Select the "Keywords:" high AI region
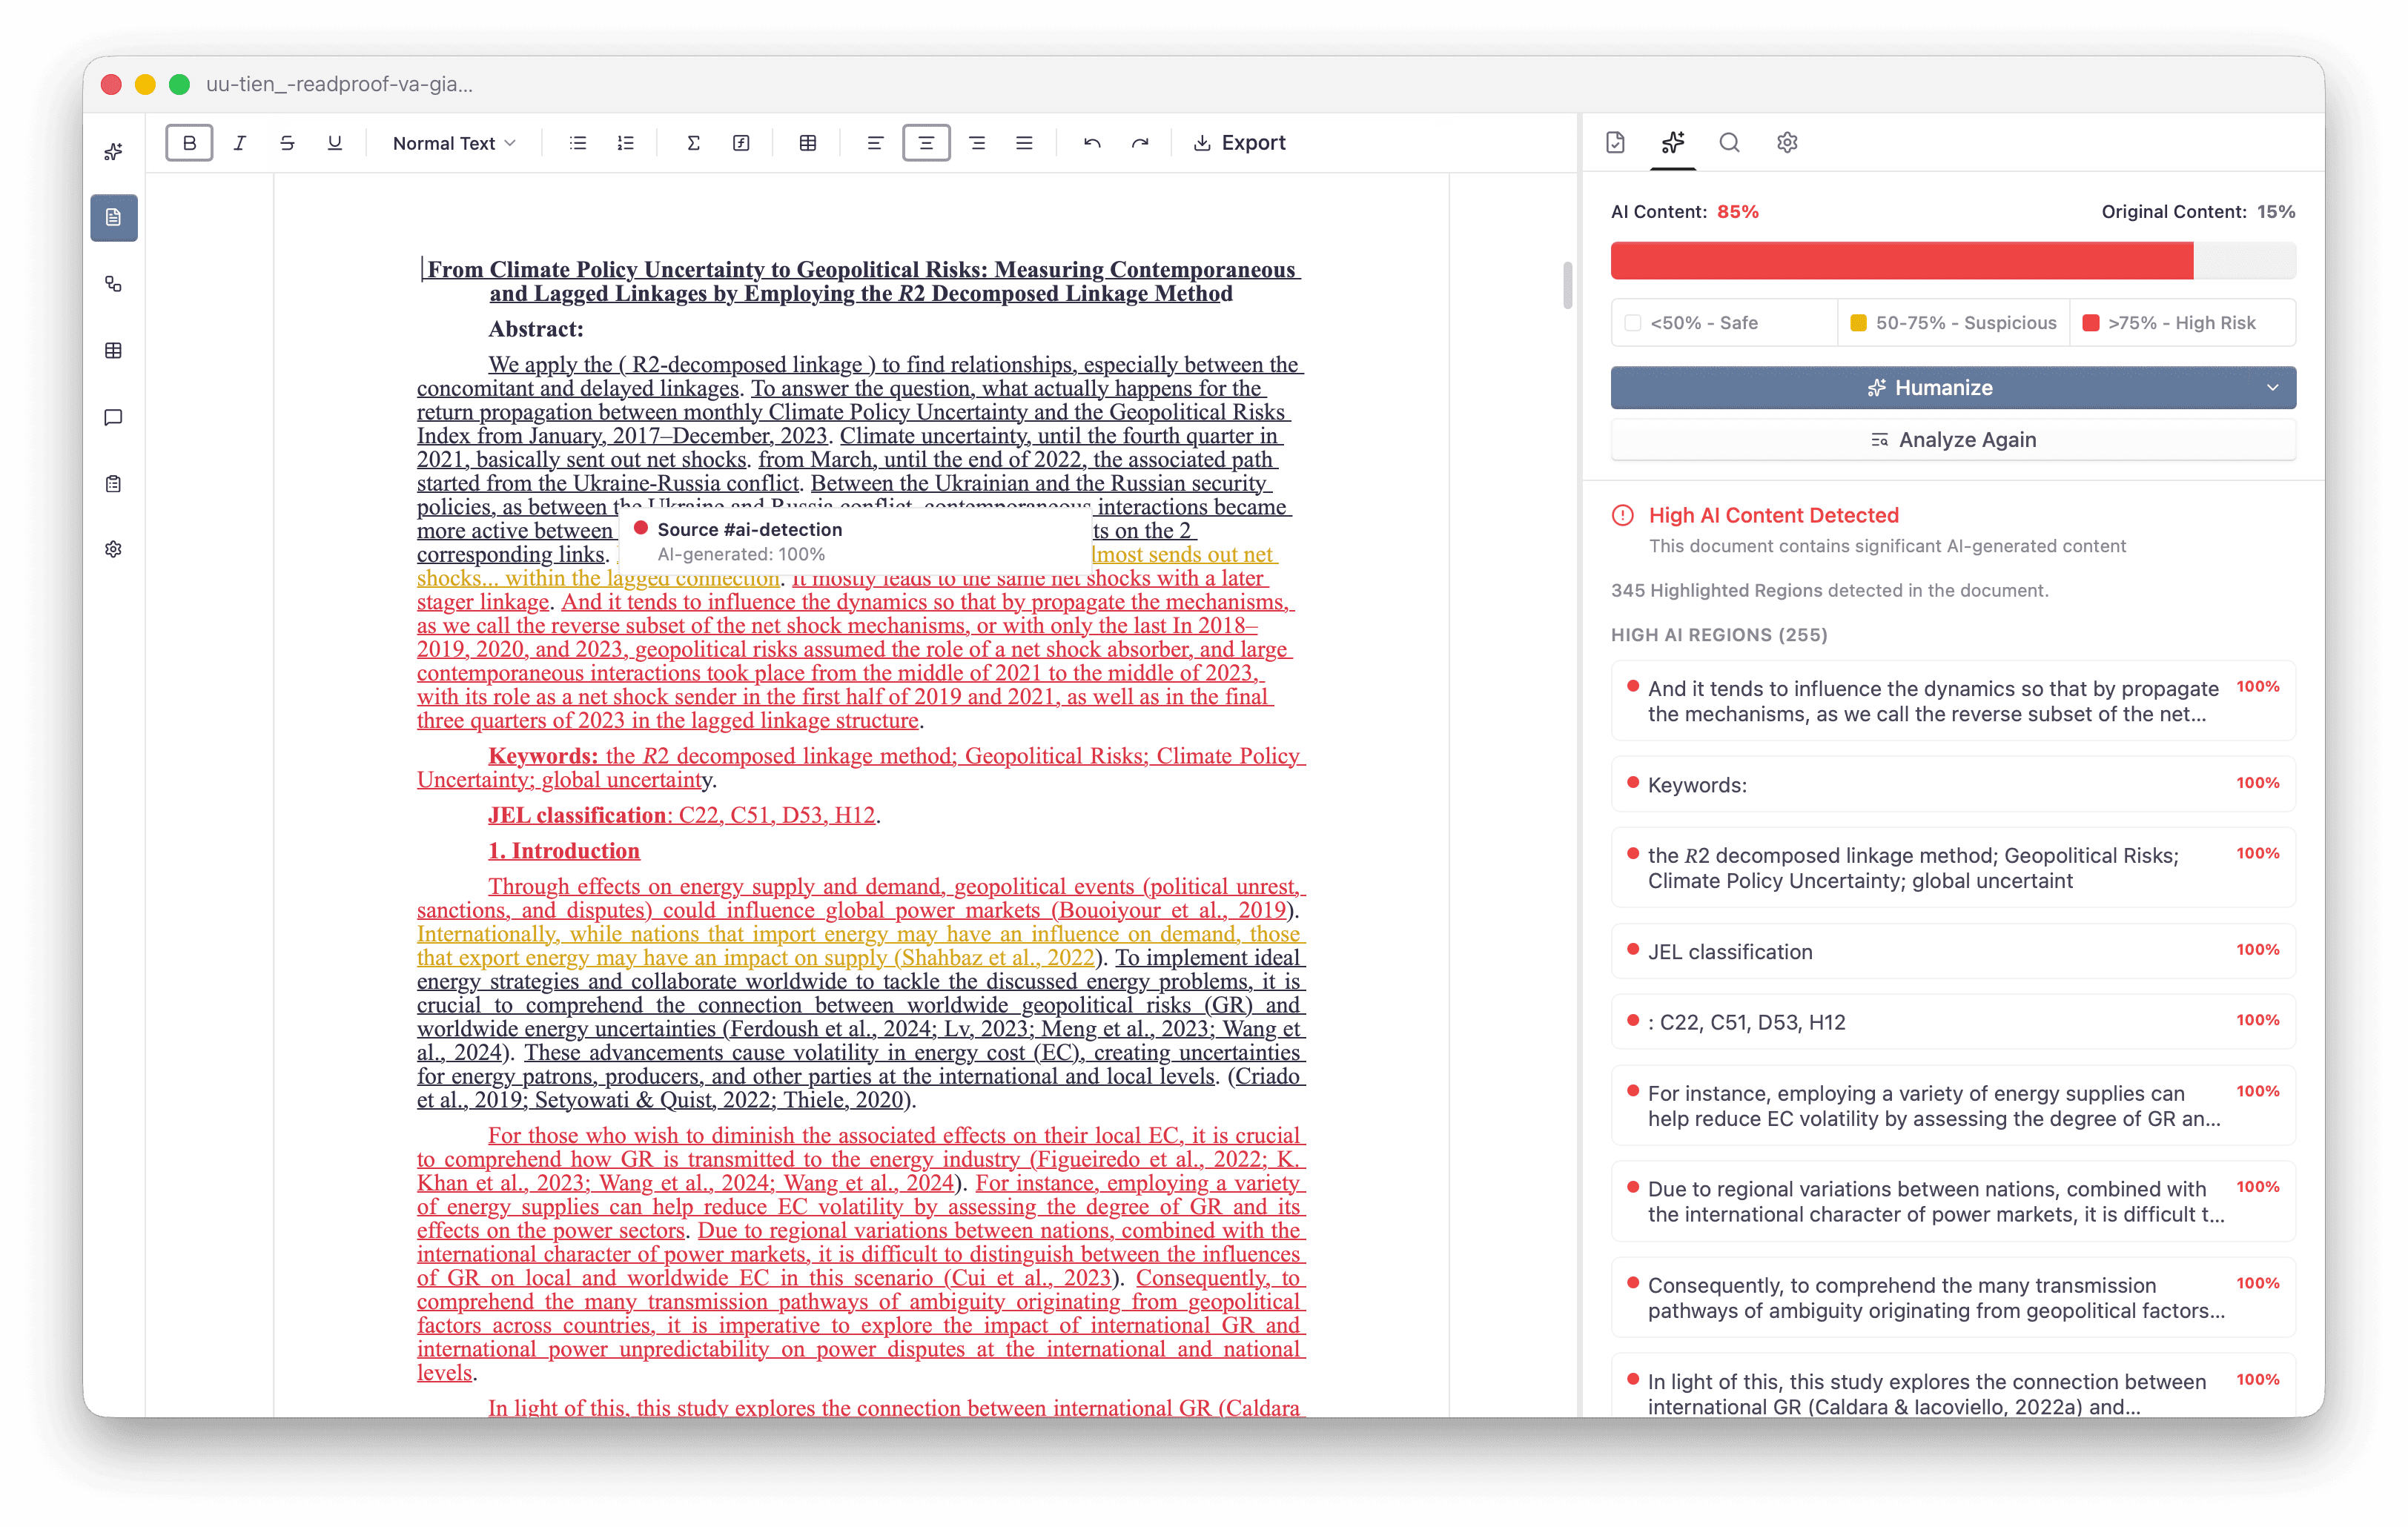 point(1952,785)
